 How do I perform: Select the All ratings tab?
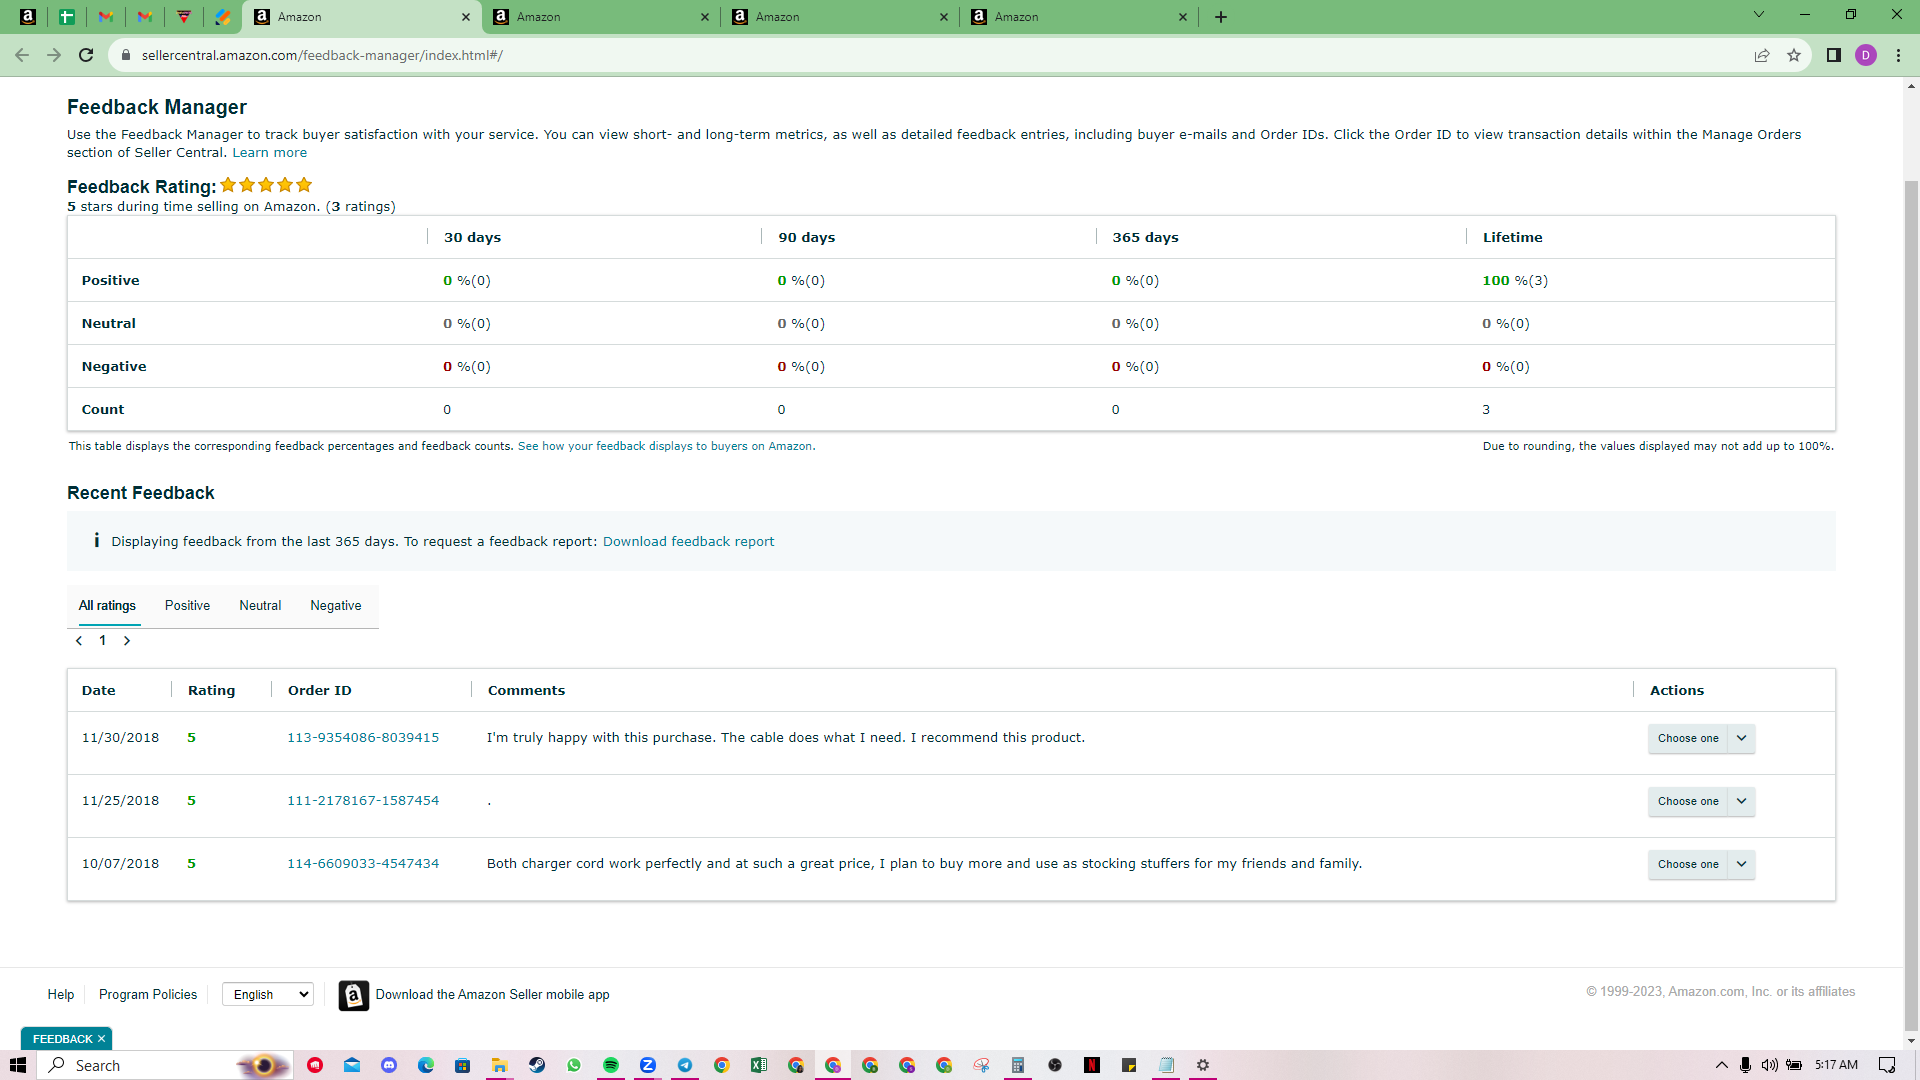coord(107,606)
